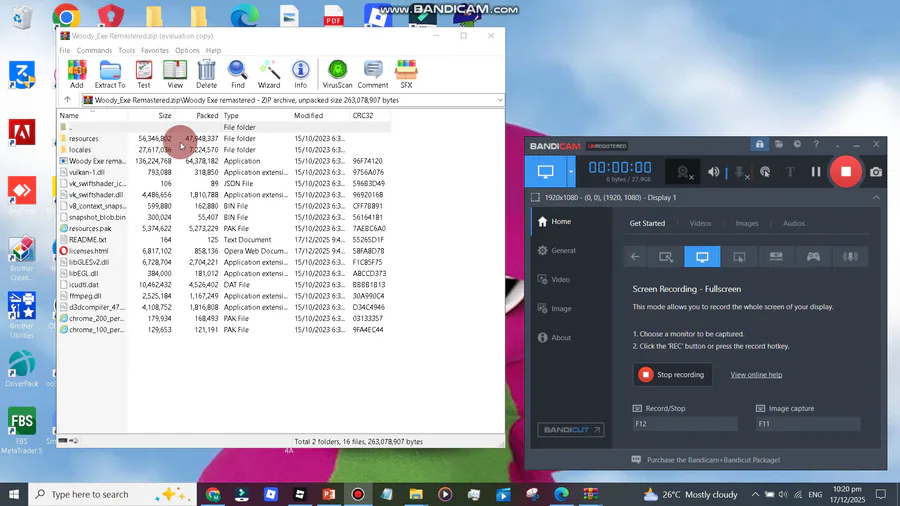Toggle the Bandicam webcam overlay icon

point(684,172)
